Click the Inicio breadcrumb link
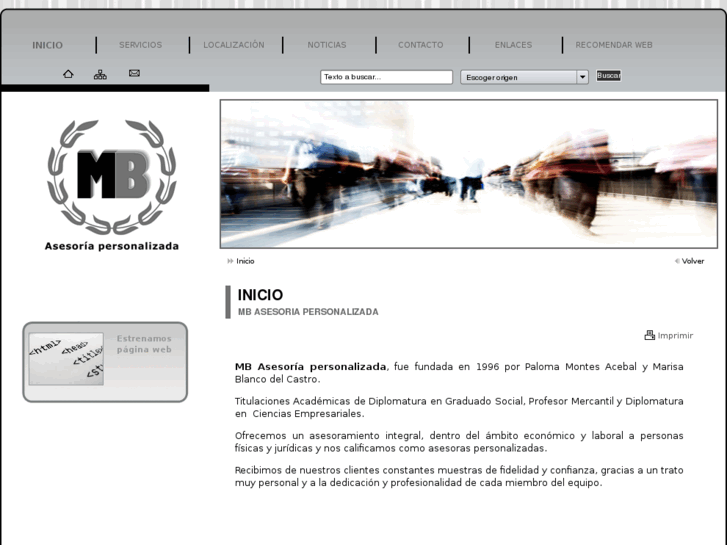 [x=245, y=261]
